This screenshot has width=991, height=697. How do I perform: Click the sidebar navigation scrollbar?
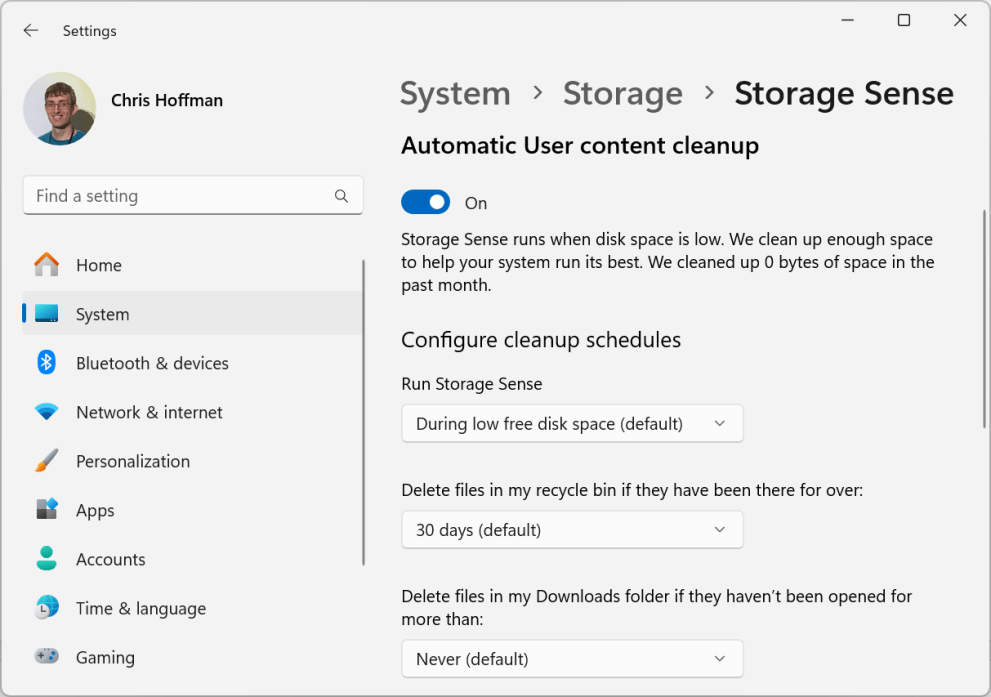coord(363,412)
